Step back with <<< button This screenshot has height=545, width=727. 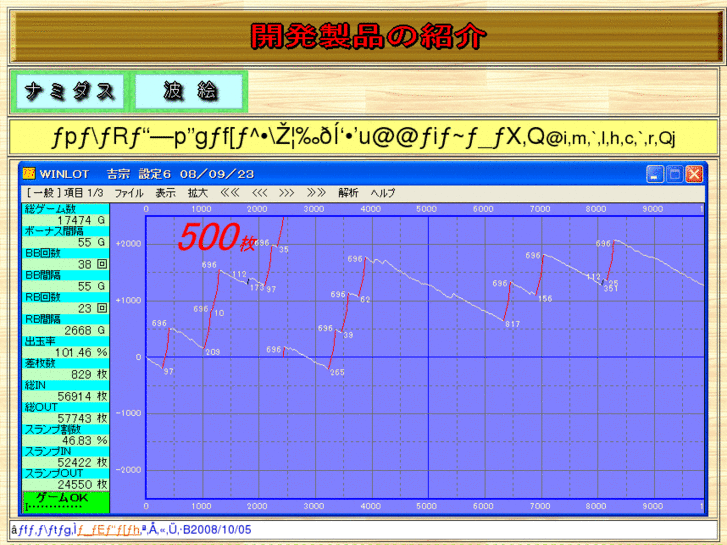click(x=259, y=193)
